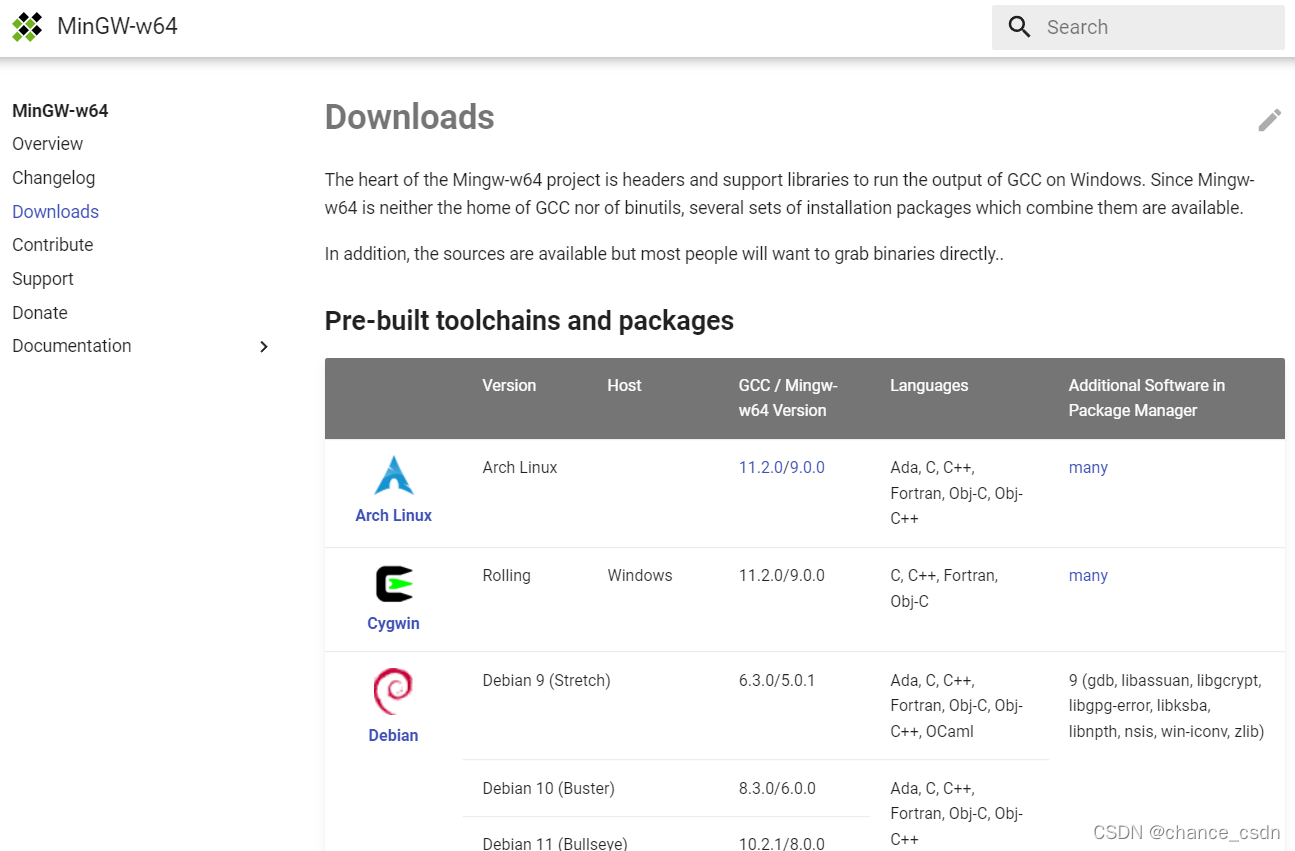Go to the Contribute page
The height and width of the screenshot is (851, 1295).
[x=53, y=245]
